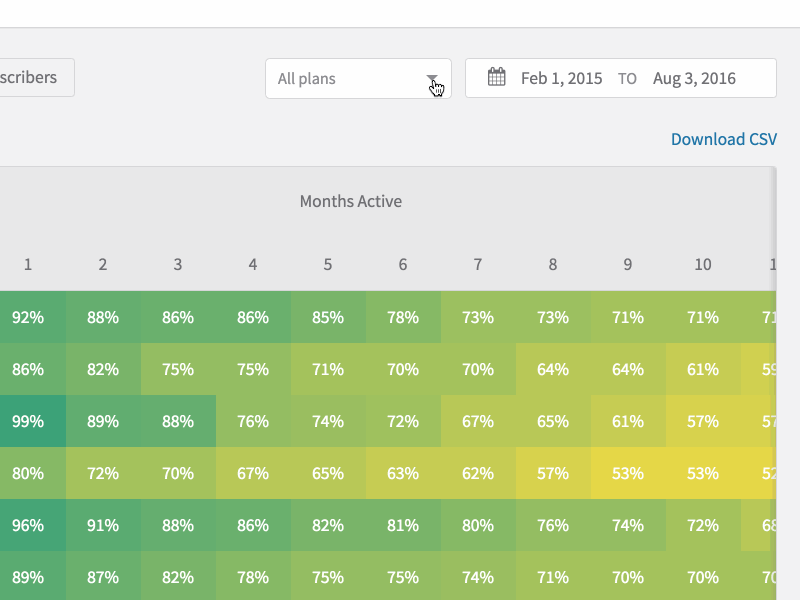Select column header 5 in the table
800x600 pixels.
pyautogui.click(x=327, y=264)
